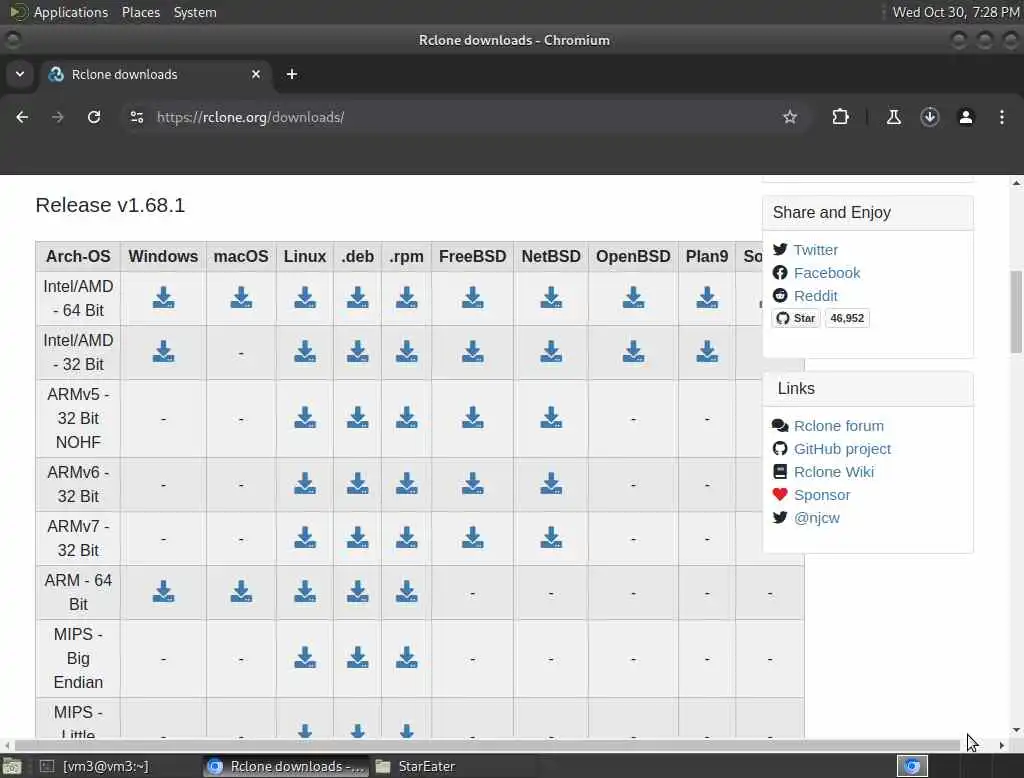Download Linux Intel/AMD 64 Bit zip

click(305, 298)
